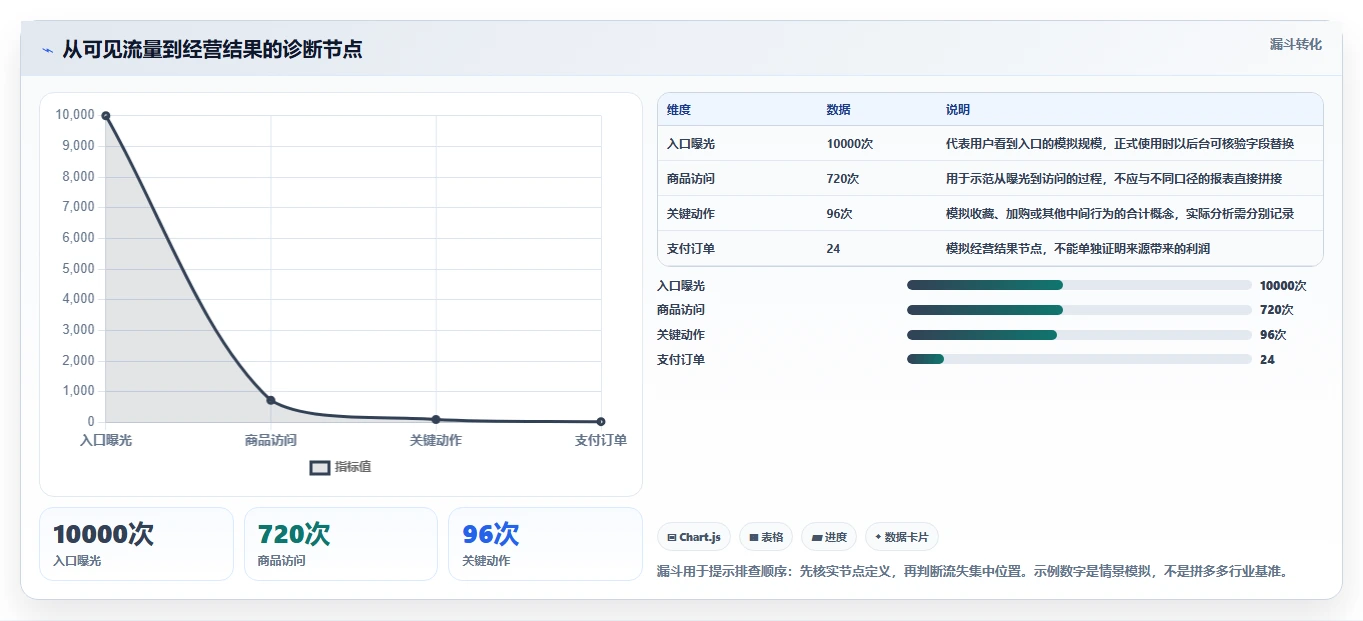Select the 支付订单 table row cell
The width and height of the screenshot is (1363, 621).
tap(691, 248)
